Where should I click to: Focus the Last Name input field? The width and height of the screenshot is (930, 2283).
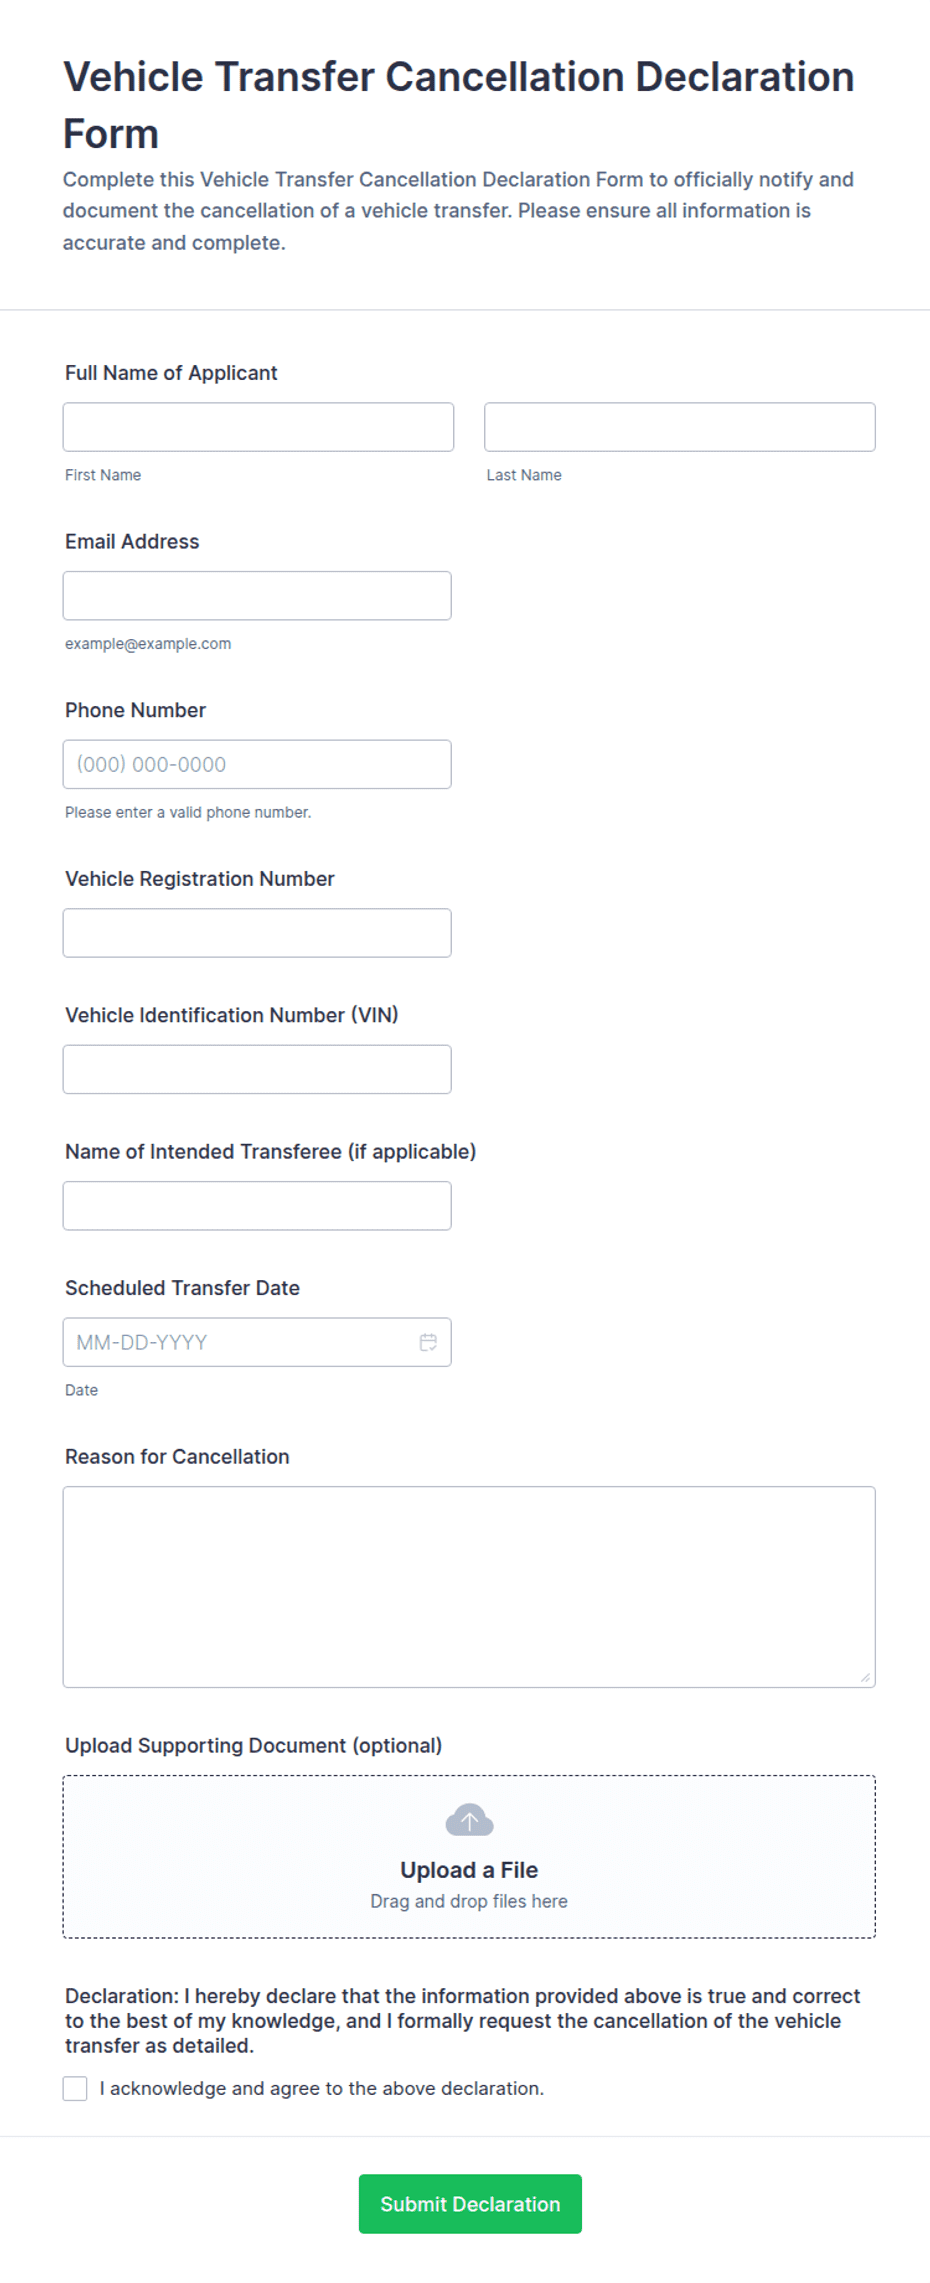[x=680, y=427]
